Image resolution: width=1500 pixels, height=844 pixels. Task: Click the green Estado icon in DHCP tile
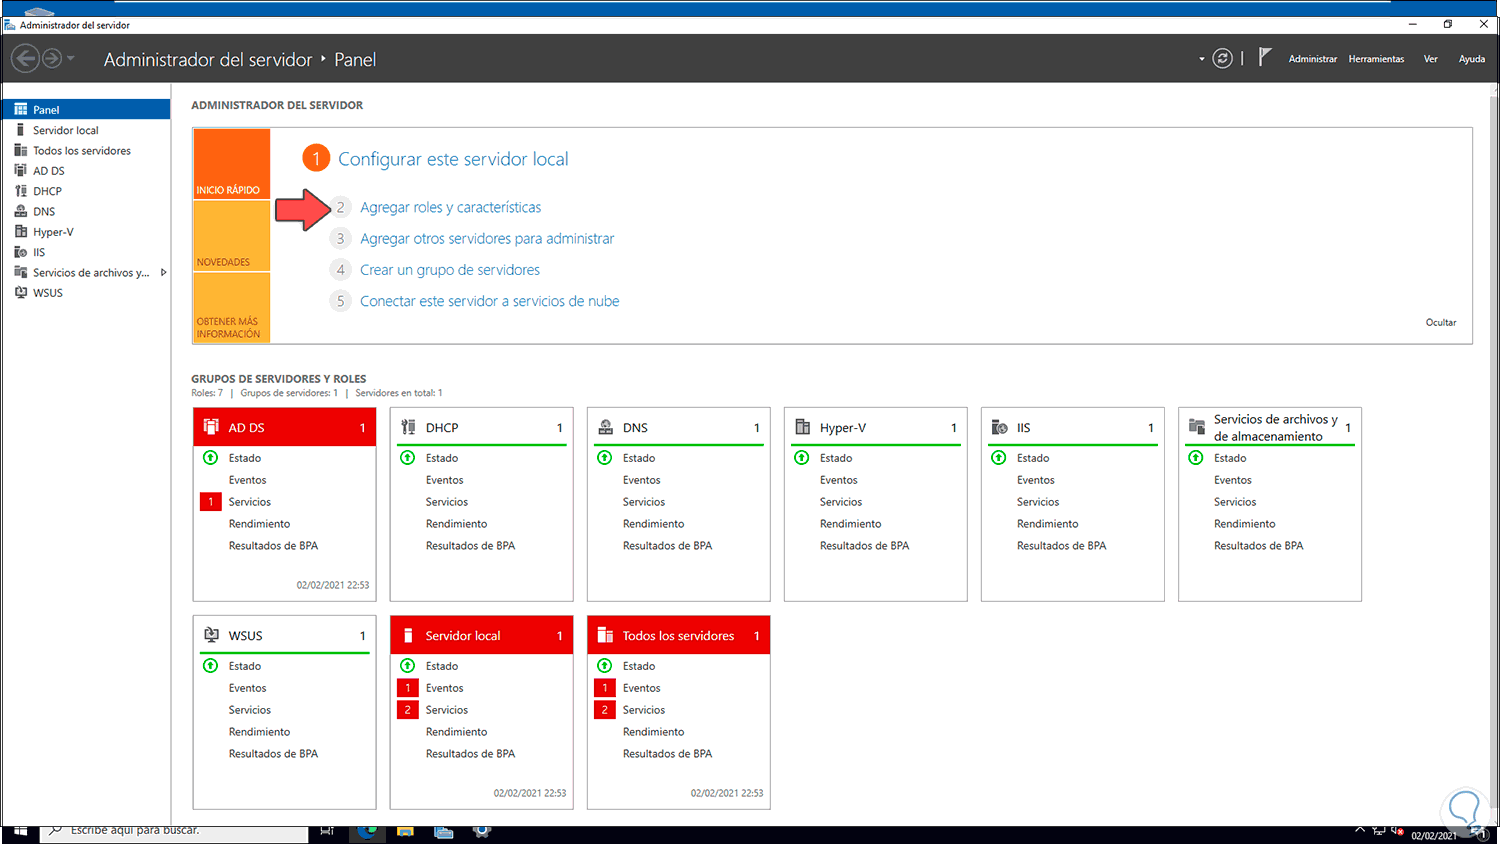(407, 458)
